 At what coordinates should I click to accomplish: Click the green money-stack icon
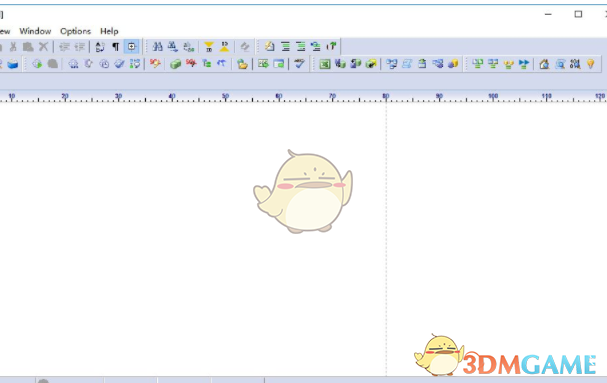[x=175, y=64]
